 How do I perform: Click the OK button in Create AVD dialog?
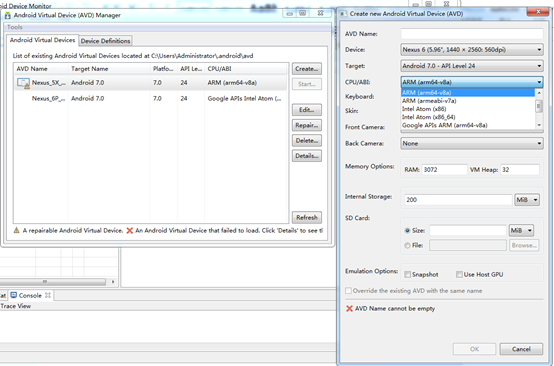point(475,349)
